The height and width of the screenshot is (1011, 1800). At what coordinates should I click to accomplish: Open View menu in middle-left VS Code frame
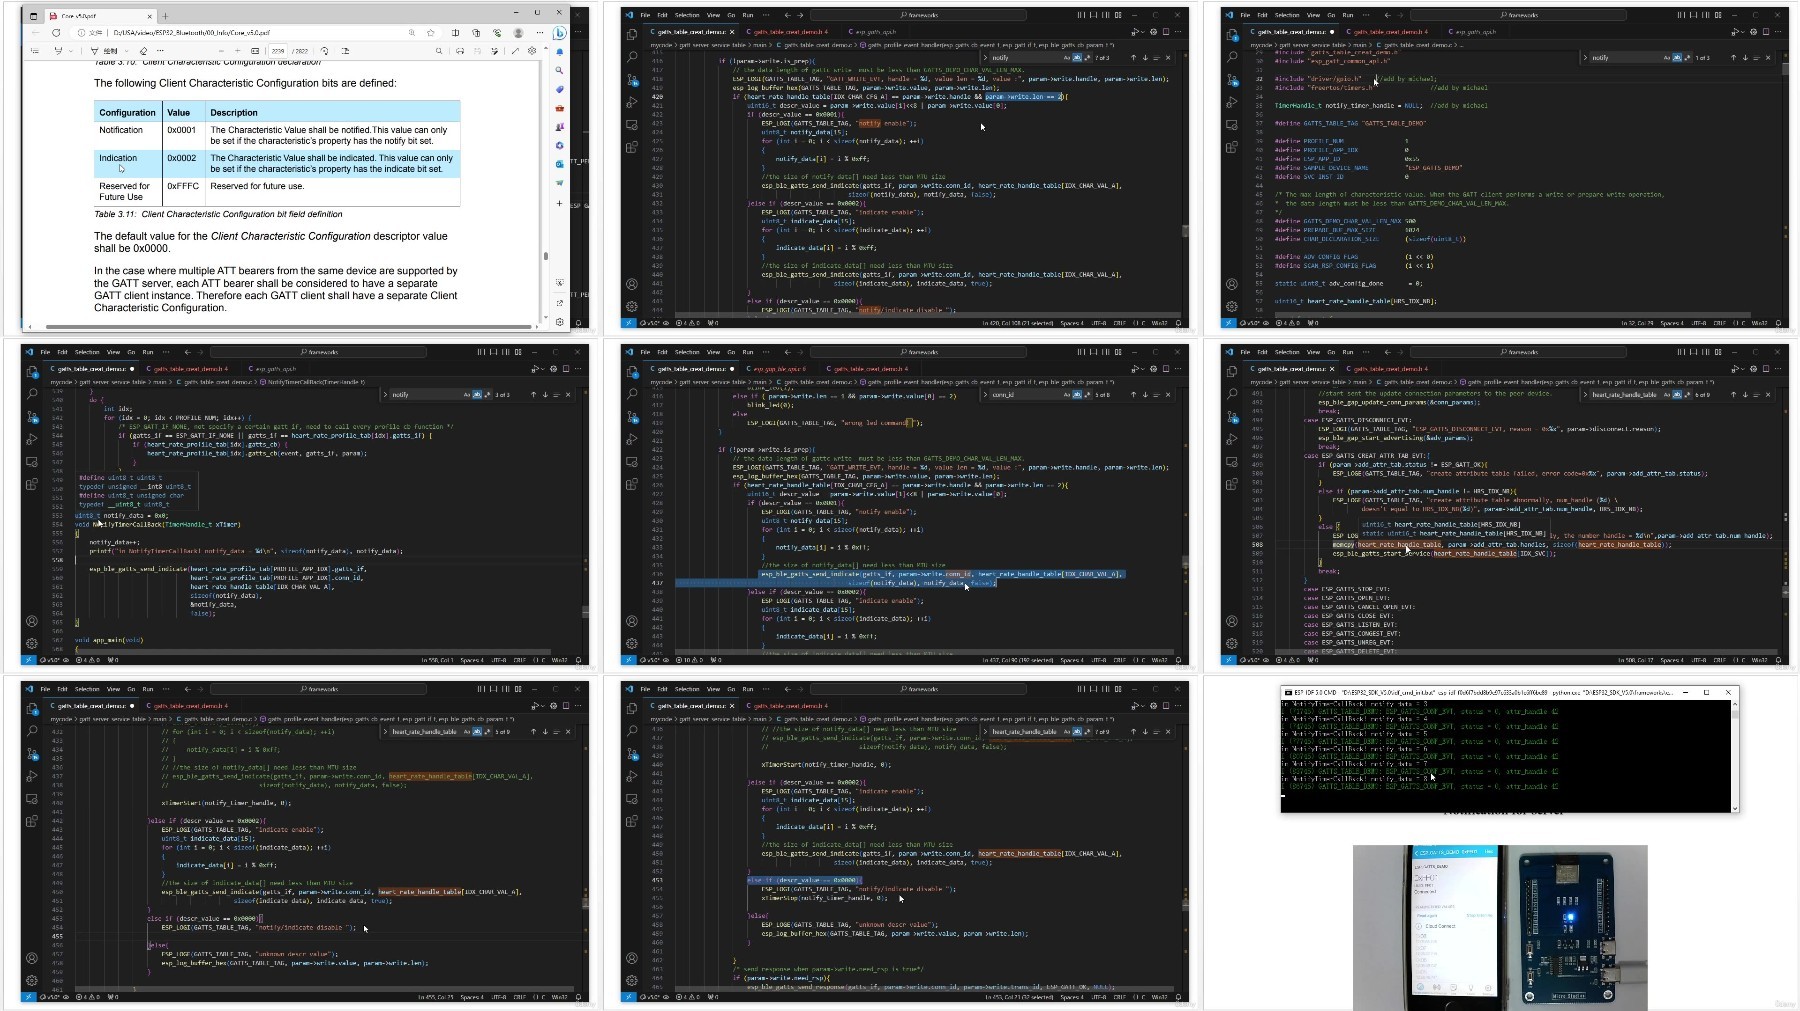click(x=113, y=352)
